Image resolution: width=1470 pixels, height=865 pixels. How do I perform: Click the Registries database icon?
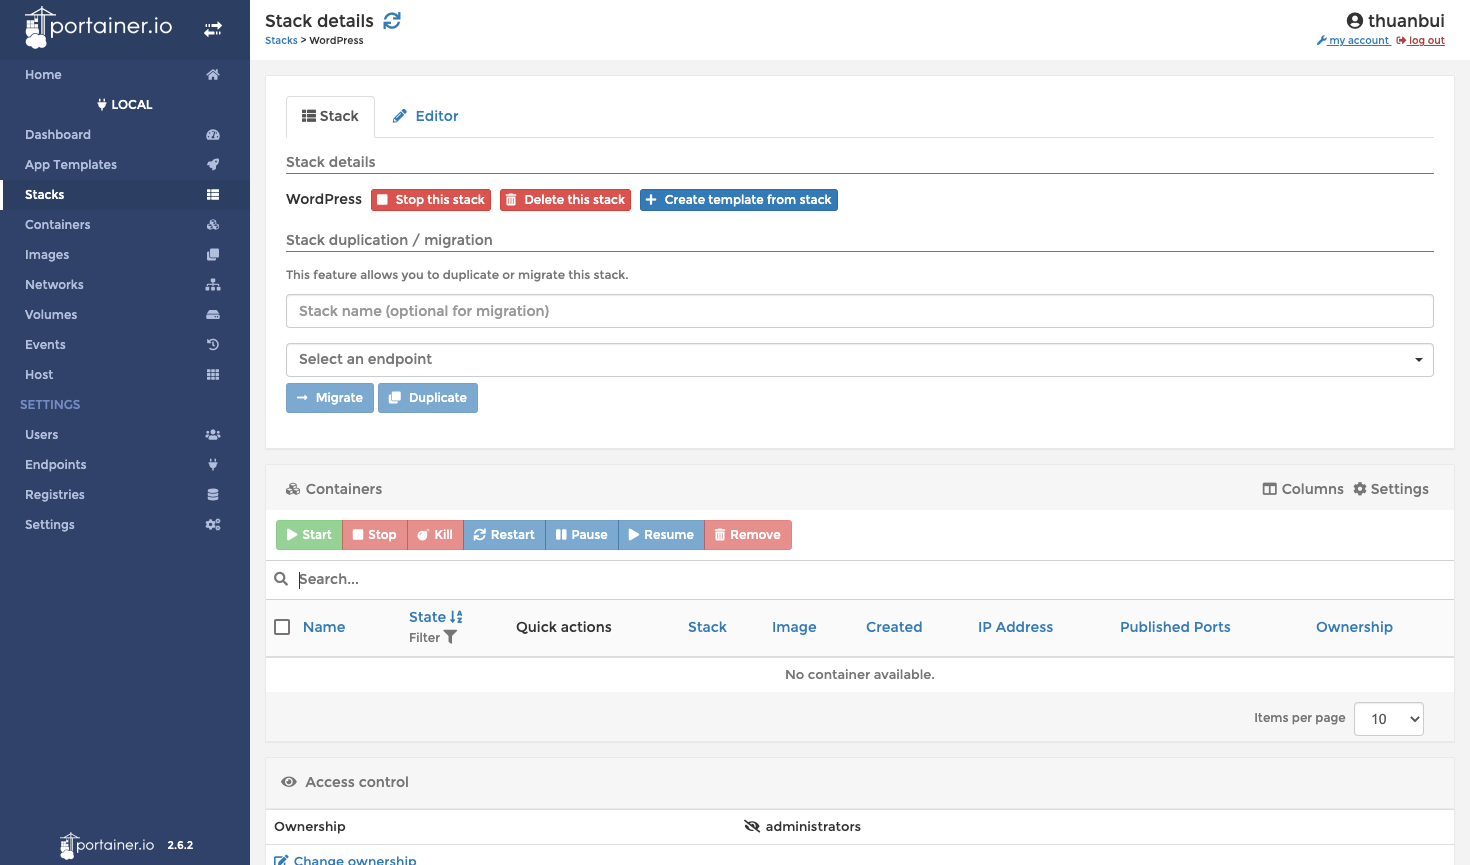(x=213, y=495)
